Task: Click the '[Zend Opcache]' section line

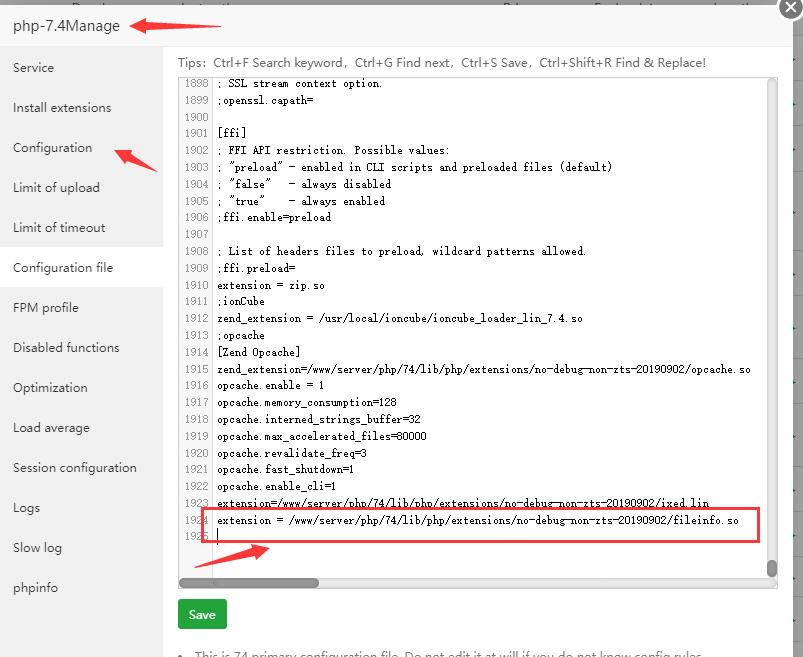Action: [x=259, y=352]
